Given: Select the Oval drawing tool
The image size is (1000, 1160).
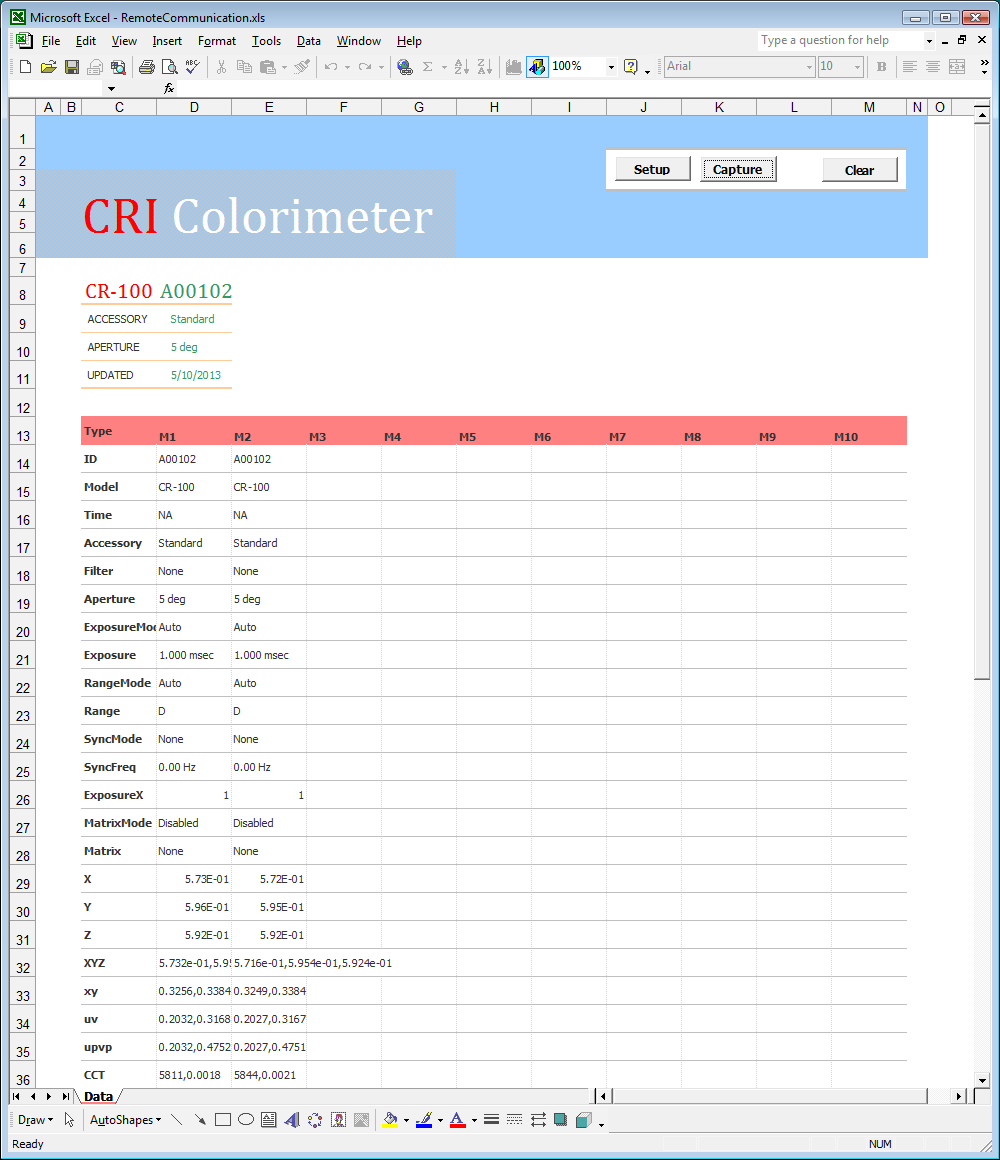Looking at the screenshot, I should click(x=246, y=1120).
